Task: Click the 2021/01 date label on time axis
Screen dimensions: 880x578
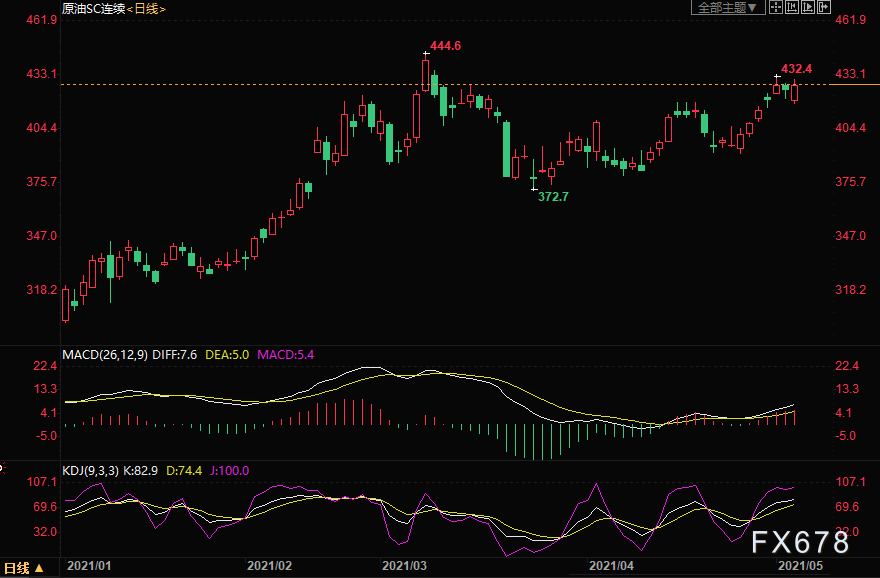Action: click(x=89, y=566)
